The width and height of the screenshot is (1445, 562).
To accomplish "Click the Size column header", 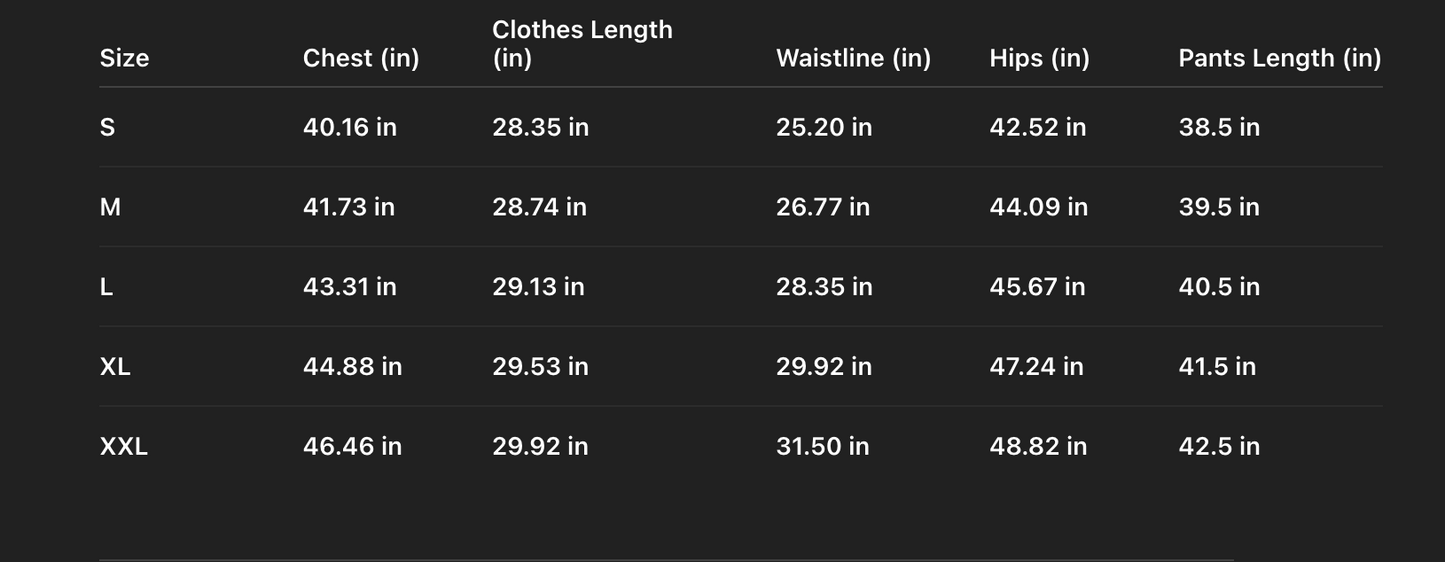I will tap(124, 58).
